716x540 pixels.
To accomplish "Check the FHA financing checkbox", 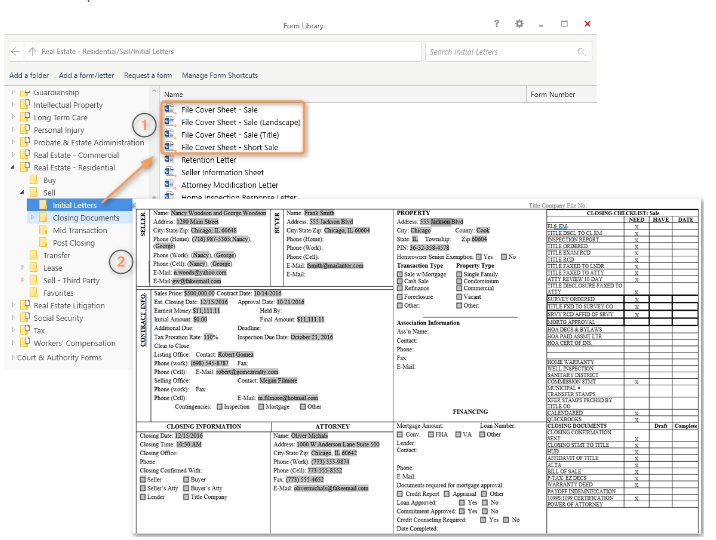I will pos(431,435).
